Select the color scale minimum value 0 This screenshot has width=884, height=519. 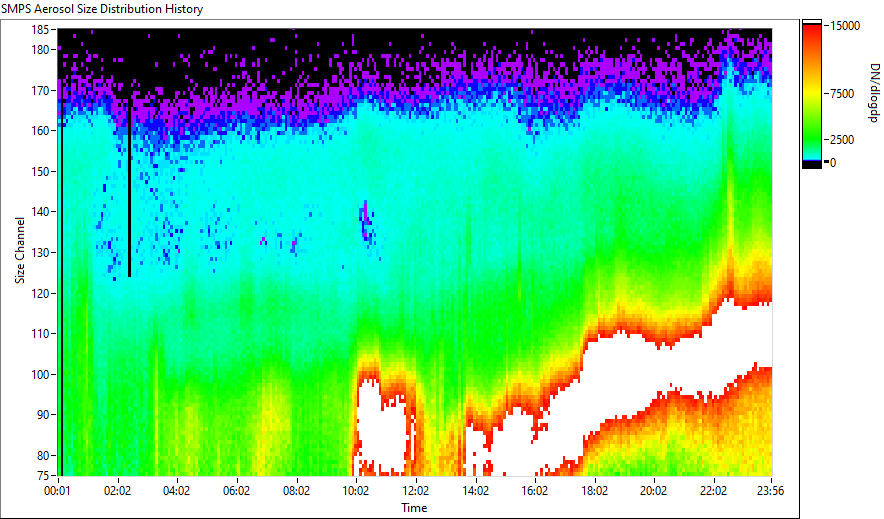click(x=833, y=163)
